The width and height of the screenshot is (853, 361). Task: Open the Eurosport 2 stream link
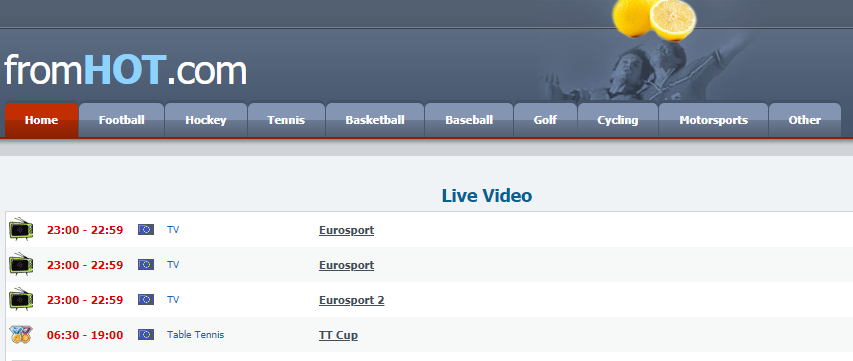tap(351, 300)
